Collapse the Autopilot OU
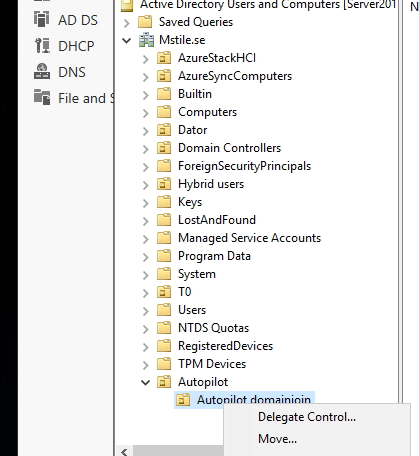 [x=145, y=383]
